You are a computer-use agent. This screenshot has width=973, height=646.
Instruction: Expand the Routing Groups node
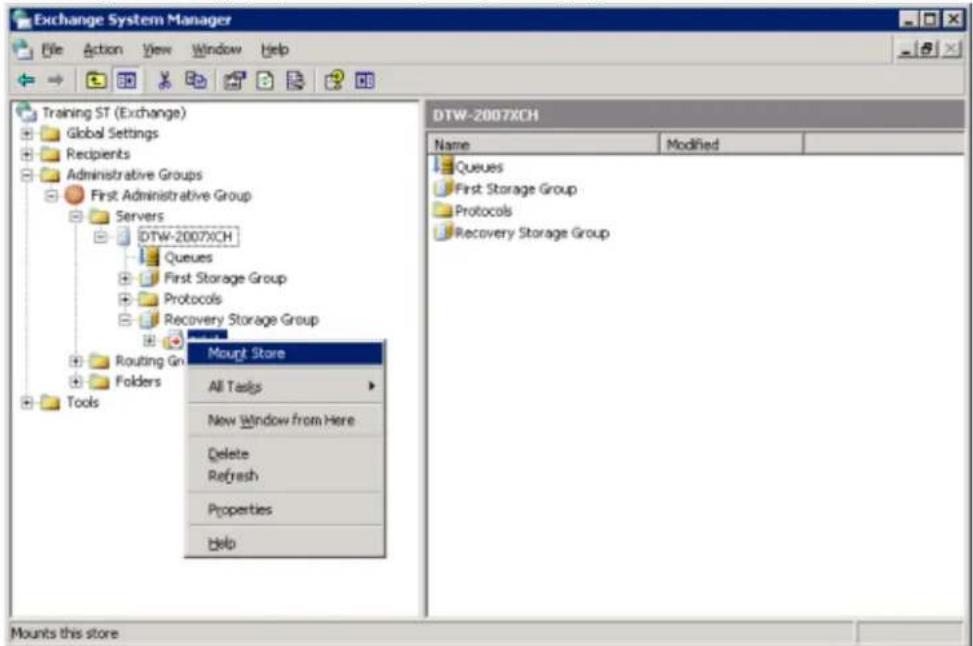click(x=76, y=361)
